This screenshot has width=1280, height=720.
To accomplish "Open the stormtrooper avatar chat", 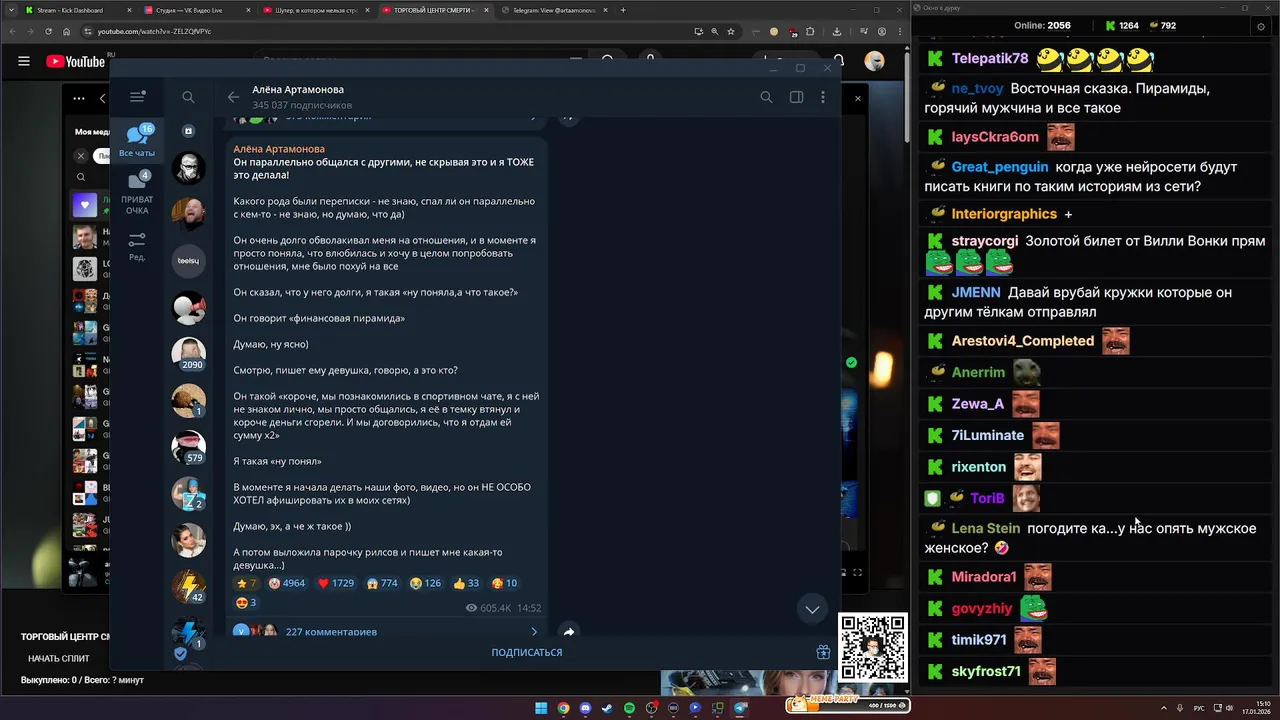I will coord(188,168).
